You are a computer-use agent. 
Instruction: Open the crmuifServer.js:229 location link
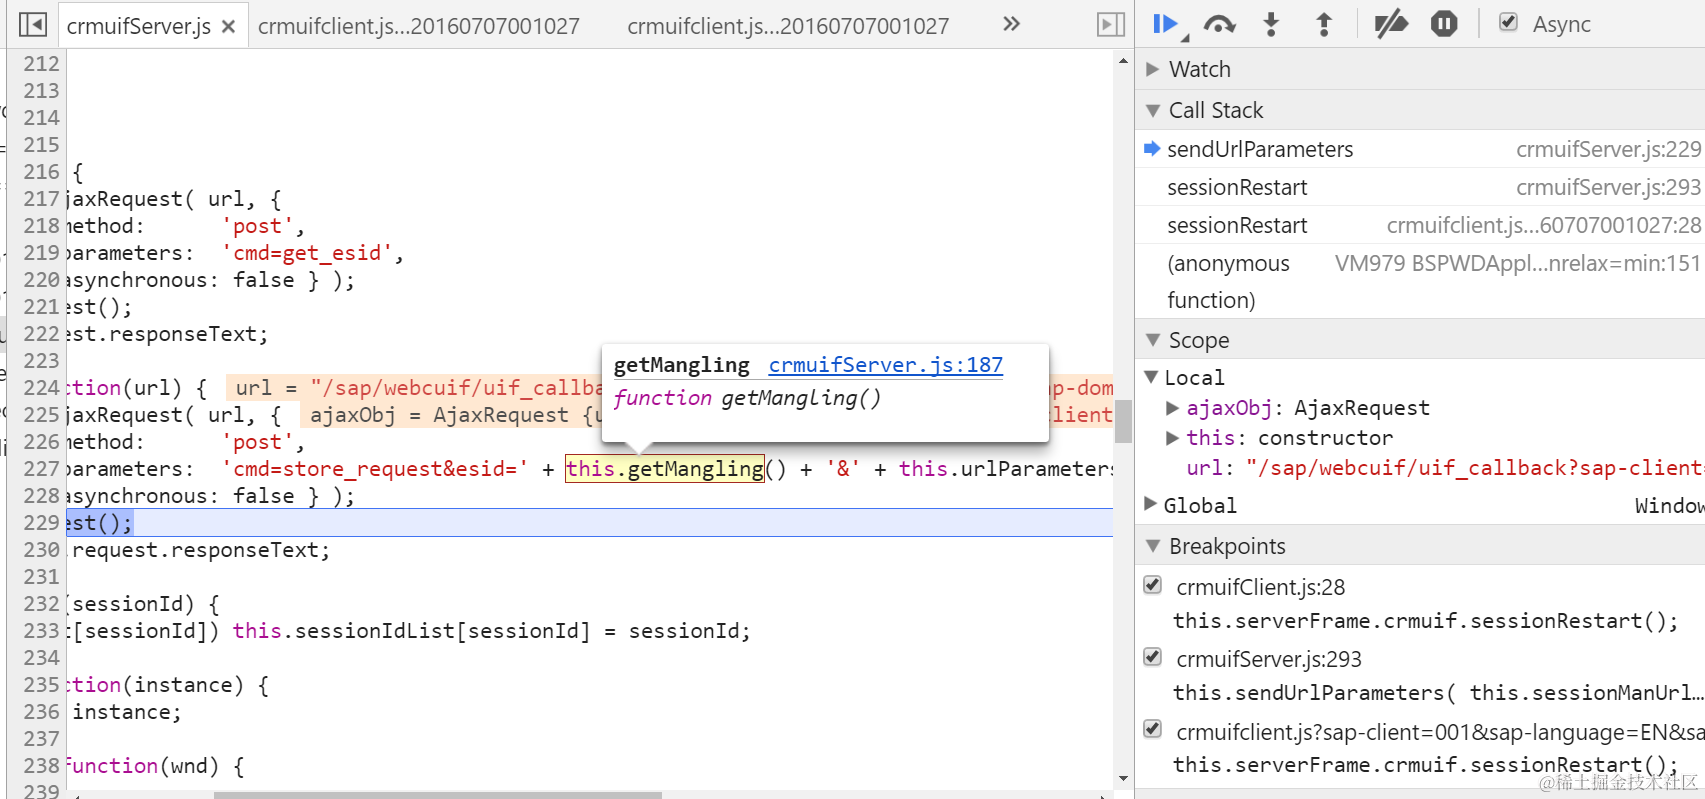click(1608, 149)
